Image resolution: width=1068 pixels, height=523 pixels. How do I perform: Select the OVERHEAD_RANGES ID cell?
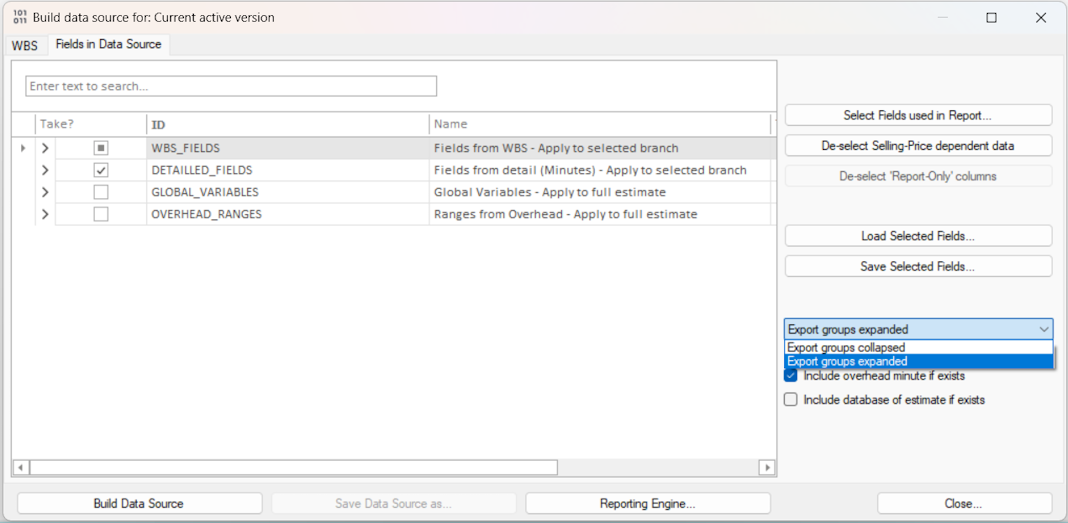point(287,215)
